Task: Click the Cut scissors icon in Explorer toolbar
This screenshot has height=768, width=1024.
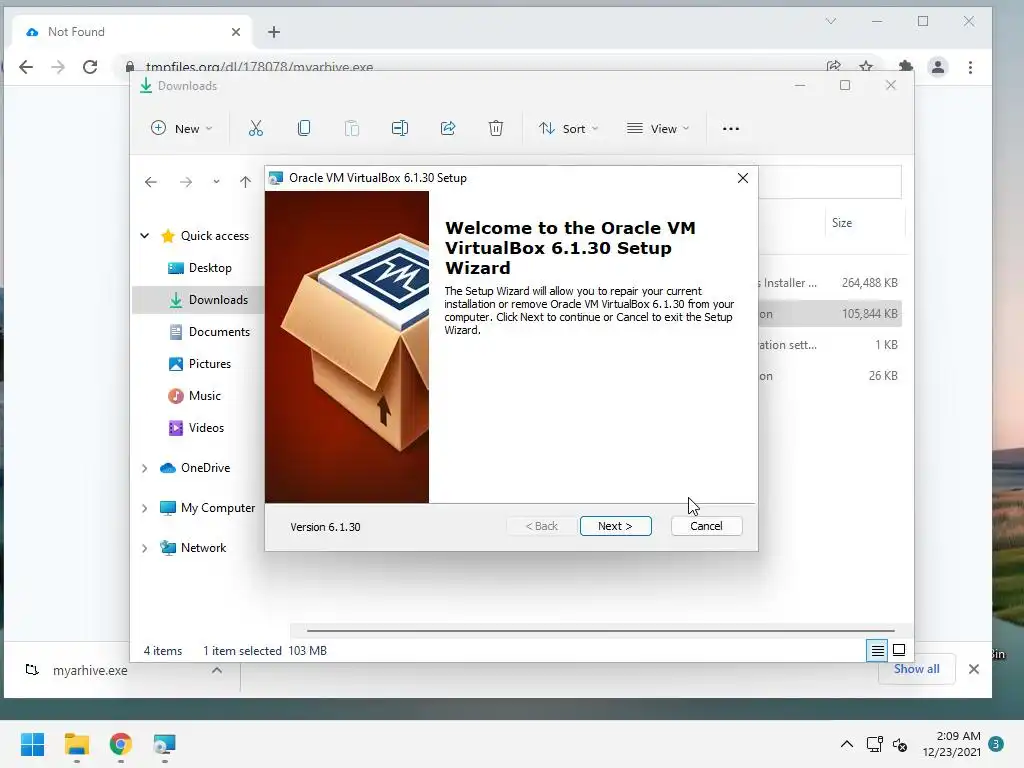Action: click(x=255, y=129)
